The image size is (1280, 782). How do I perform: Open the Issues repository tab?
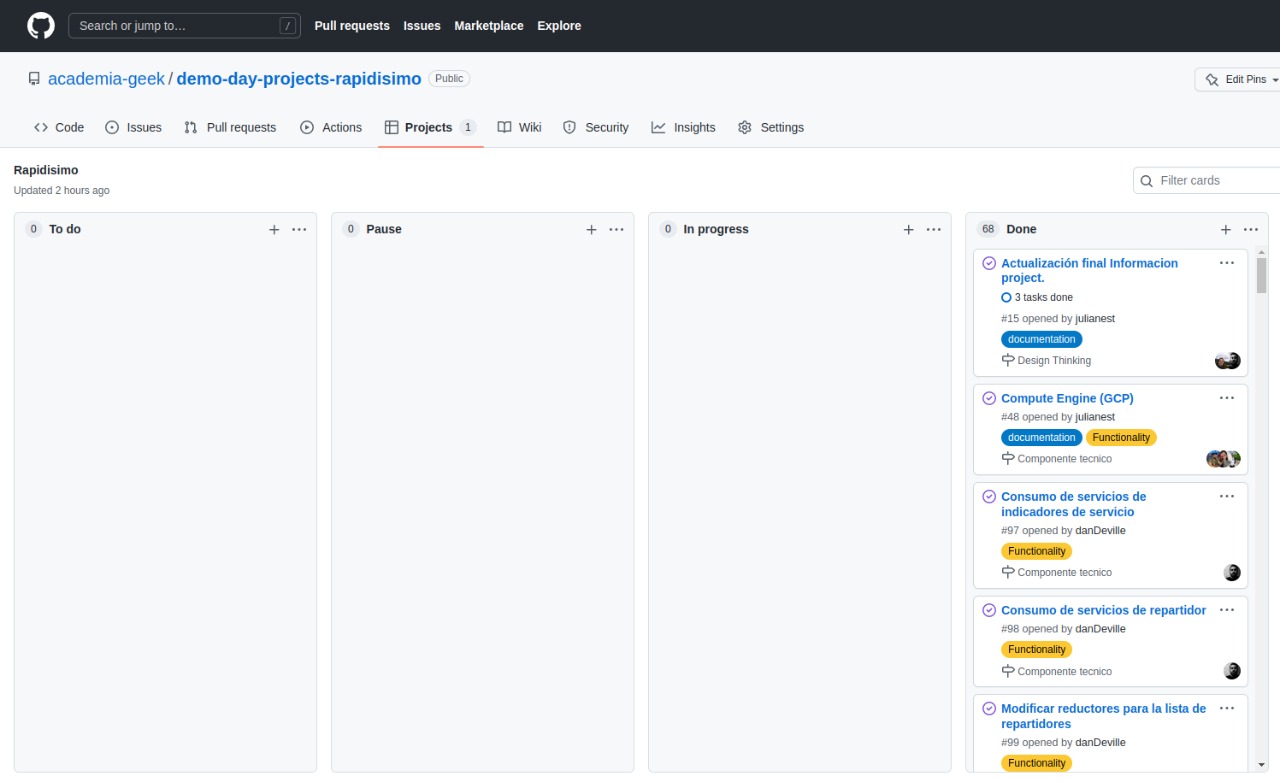133,127
